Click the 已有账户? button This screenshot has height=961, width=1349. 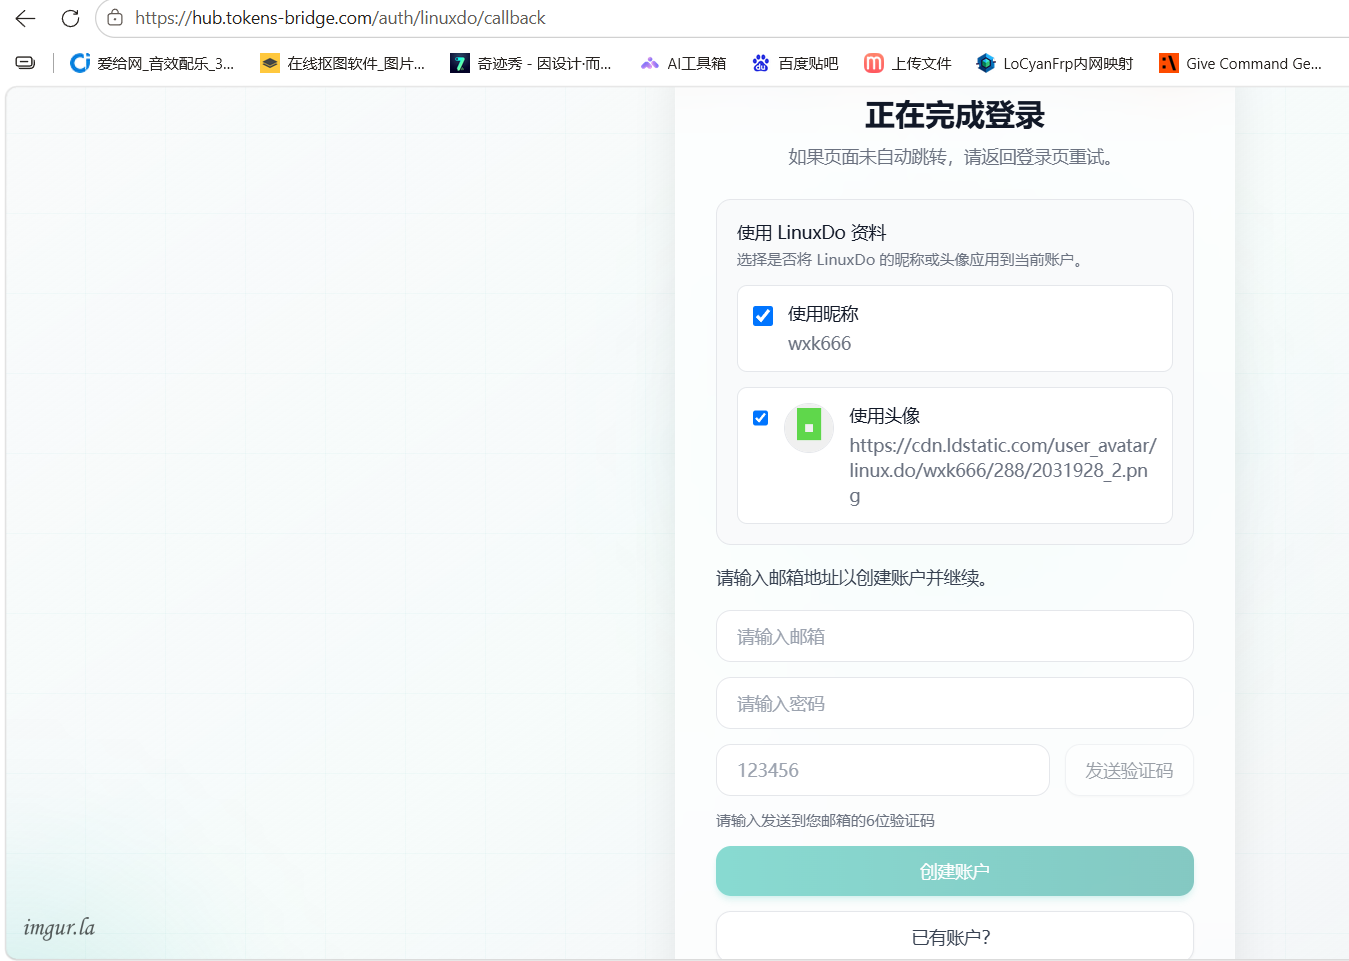click(x=955, y=936)
